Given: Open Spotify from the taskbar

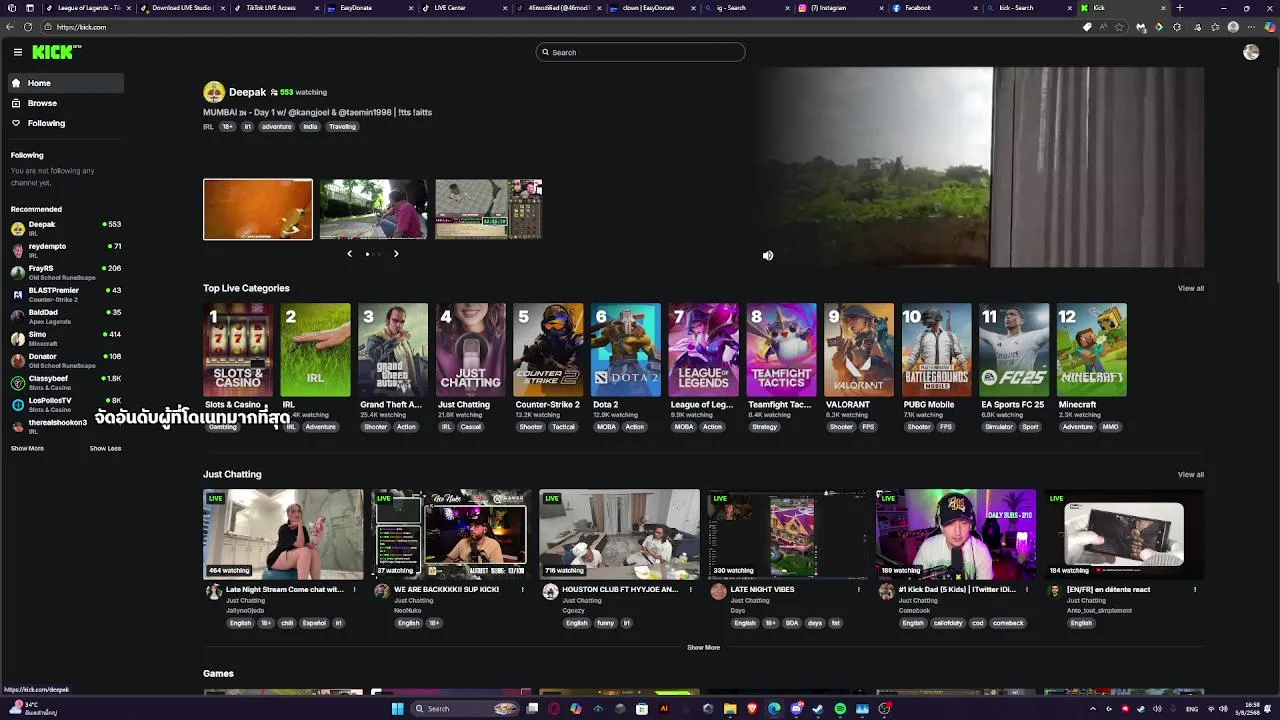Looking at the screenshot, I should click(840, 709).
